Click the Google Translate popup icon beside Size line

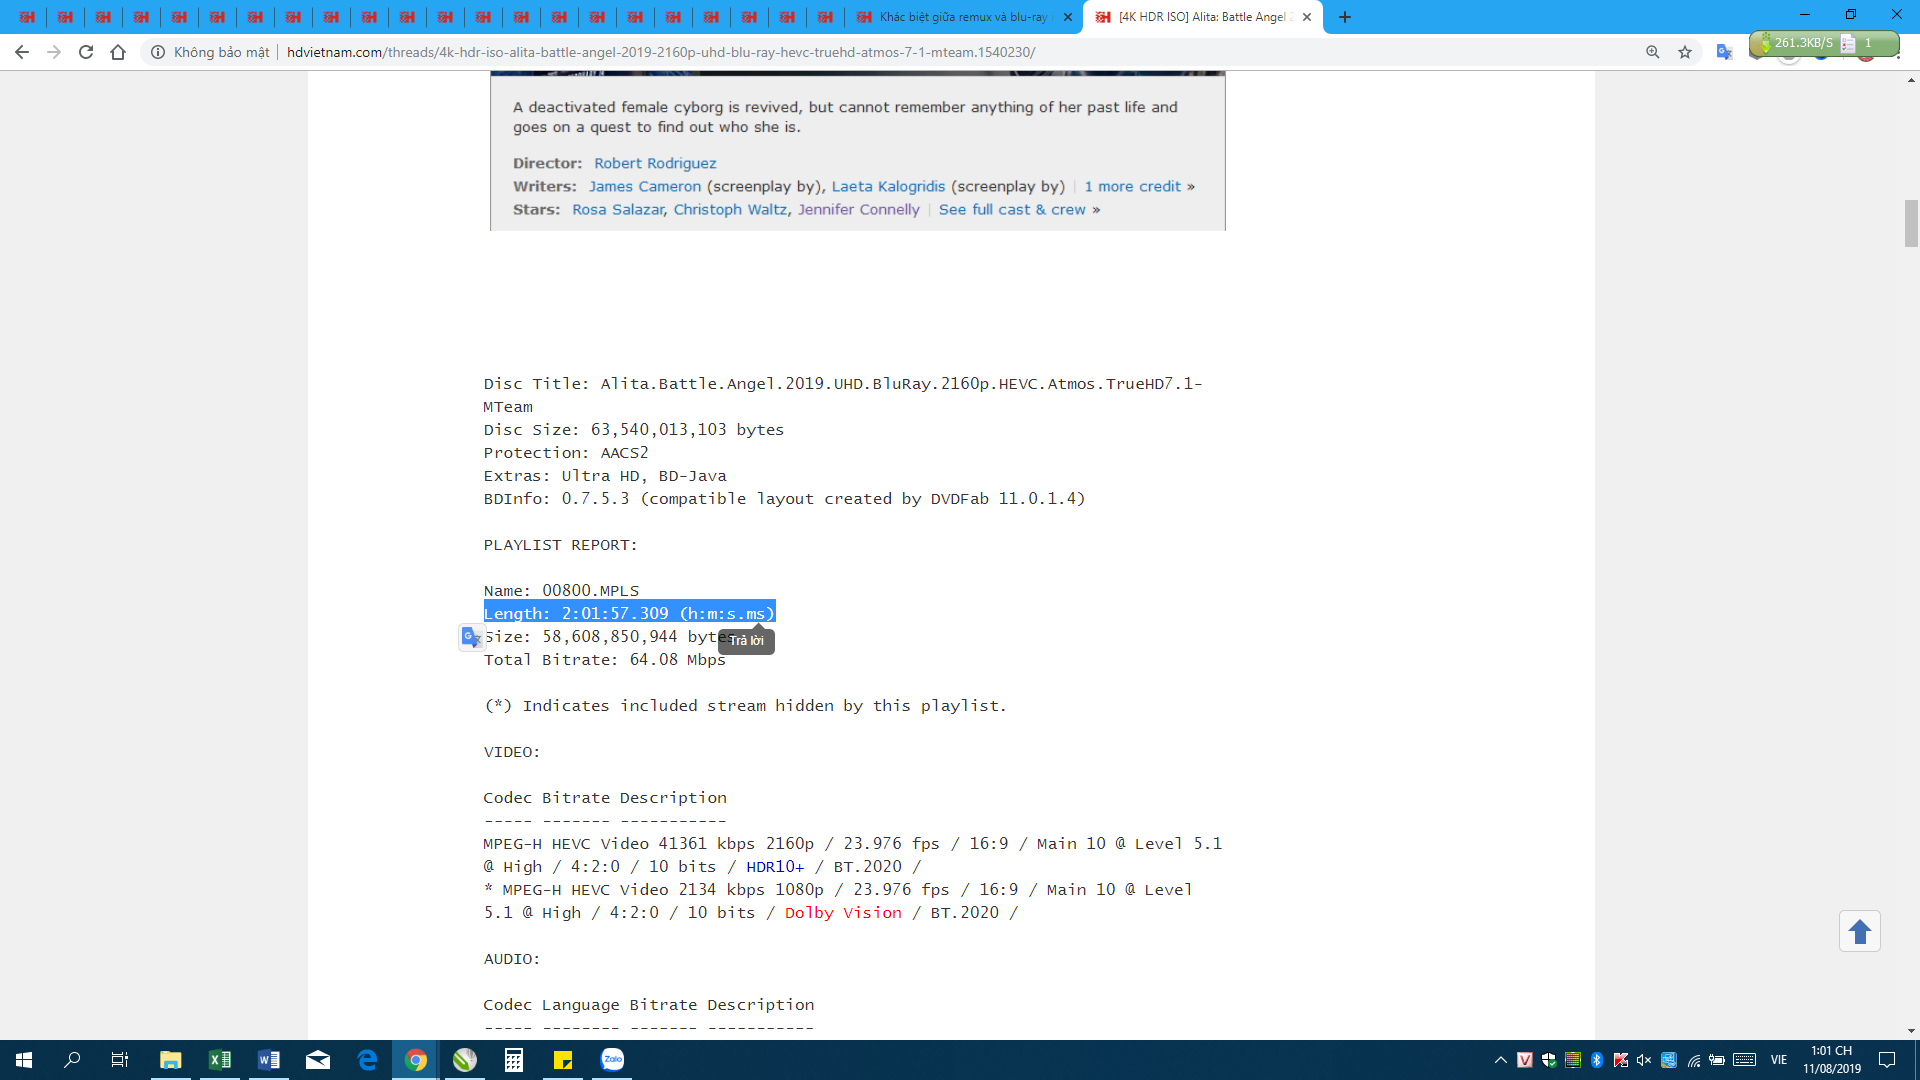click(472, 637)
